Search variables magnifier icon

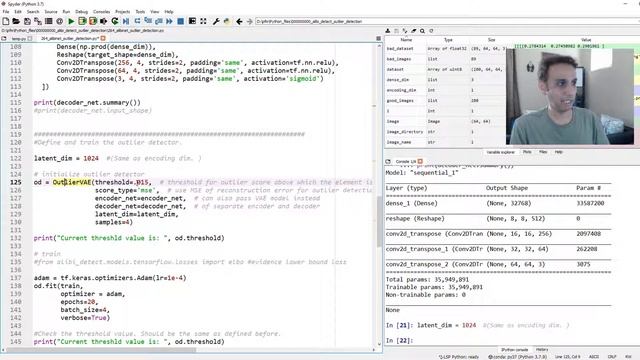(422, 31)
